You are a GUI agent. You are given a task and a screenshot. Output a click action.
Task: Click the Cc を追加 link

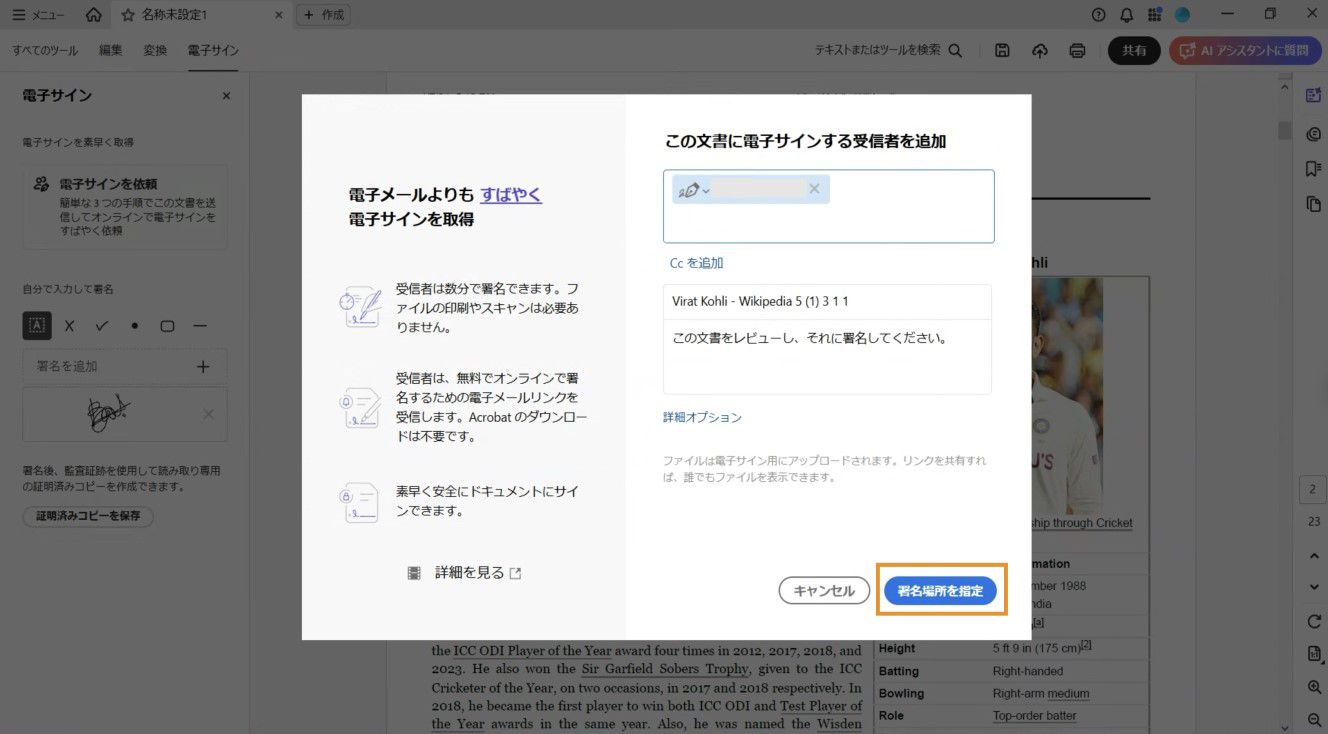pyautogui.click(x=696, y=262)
